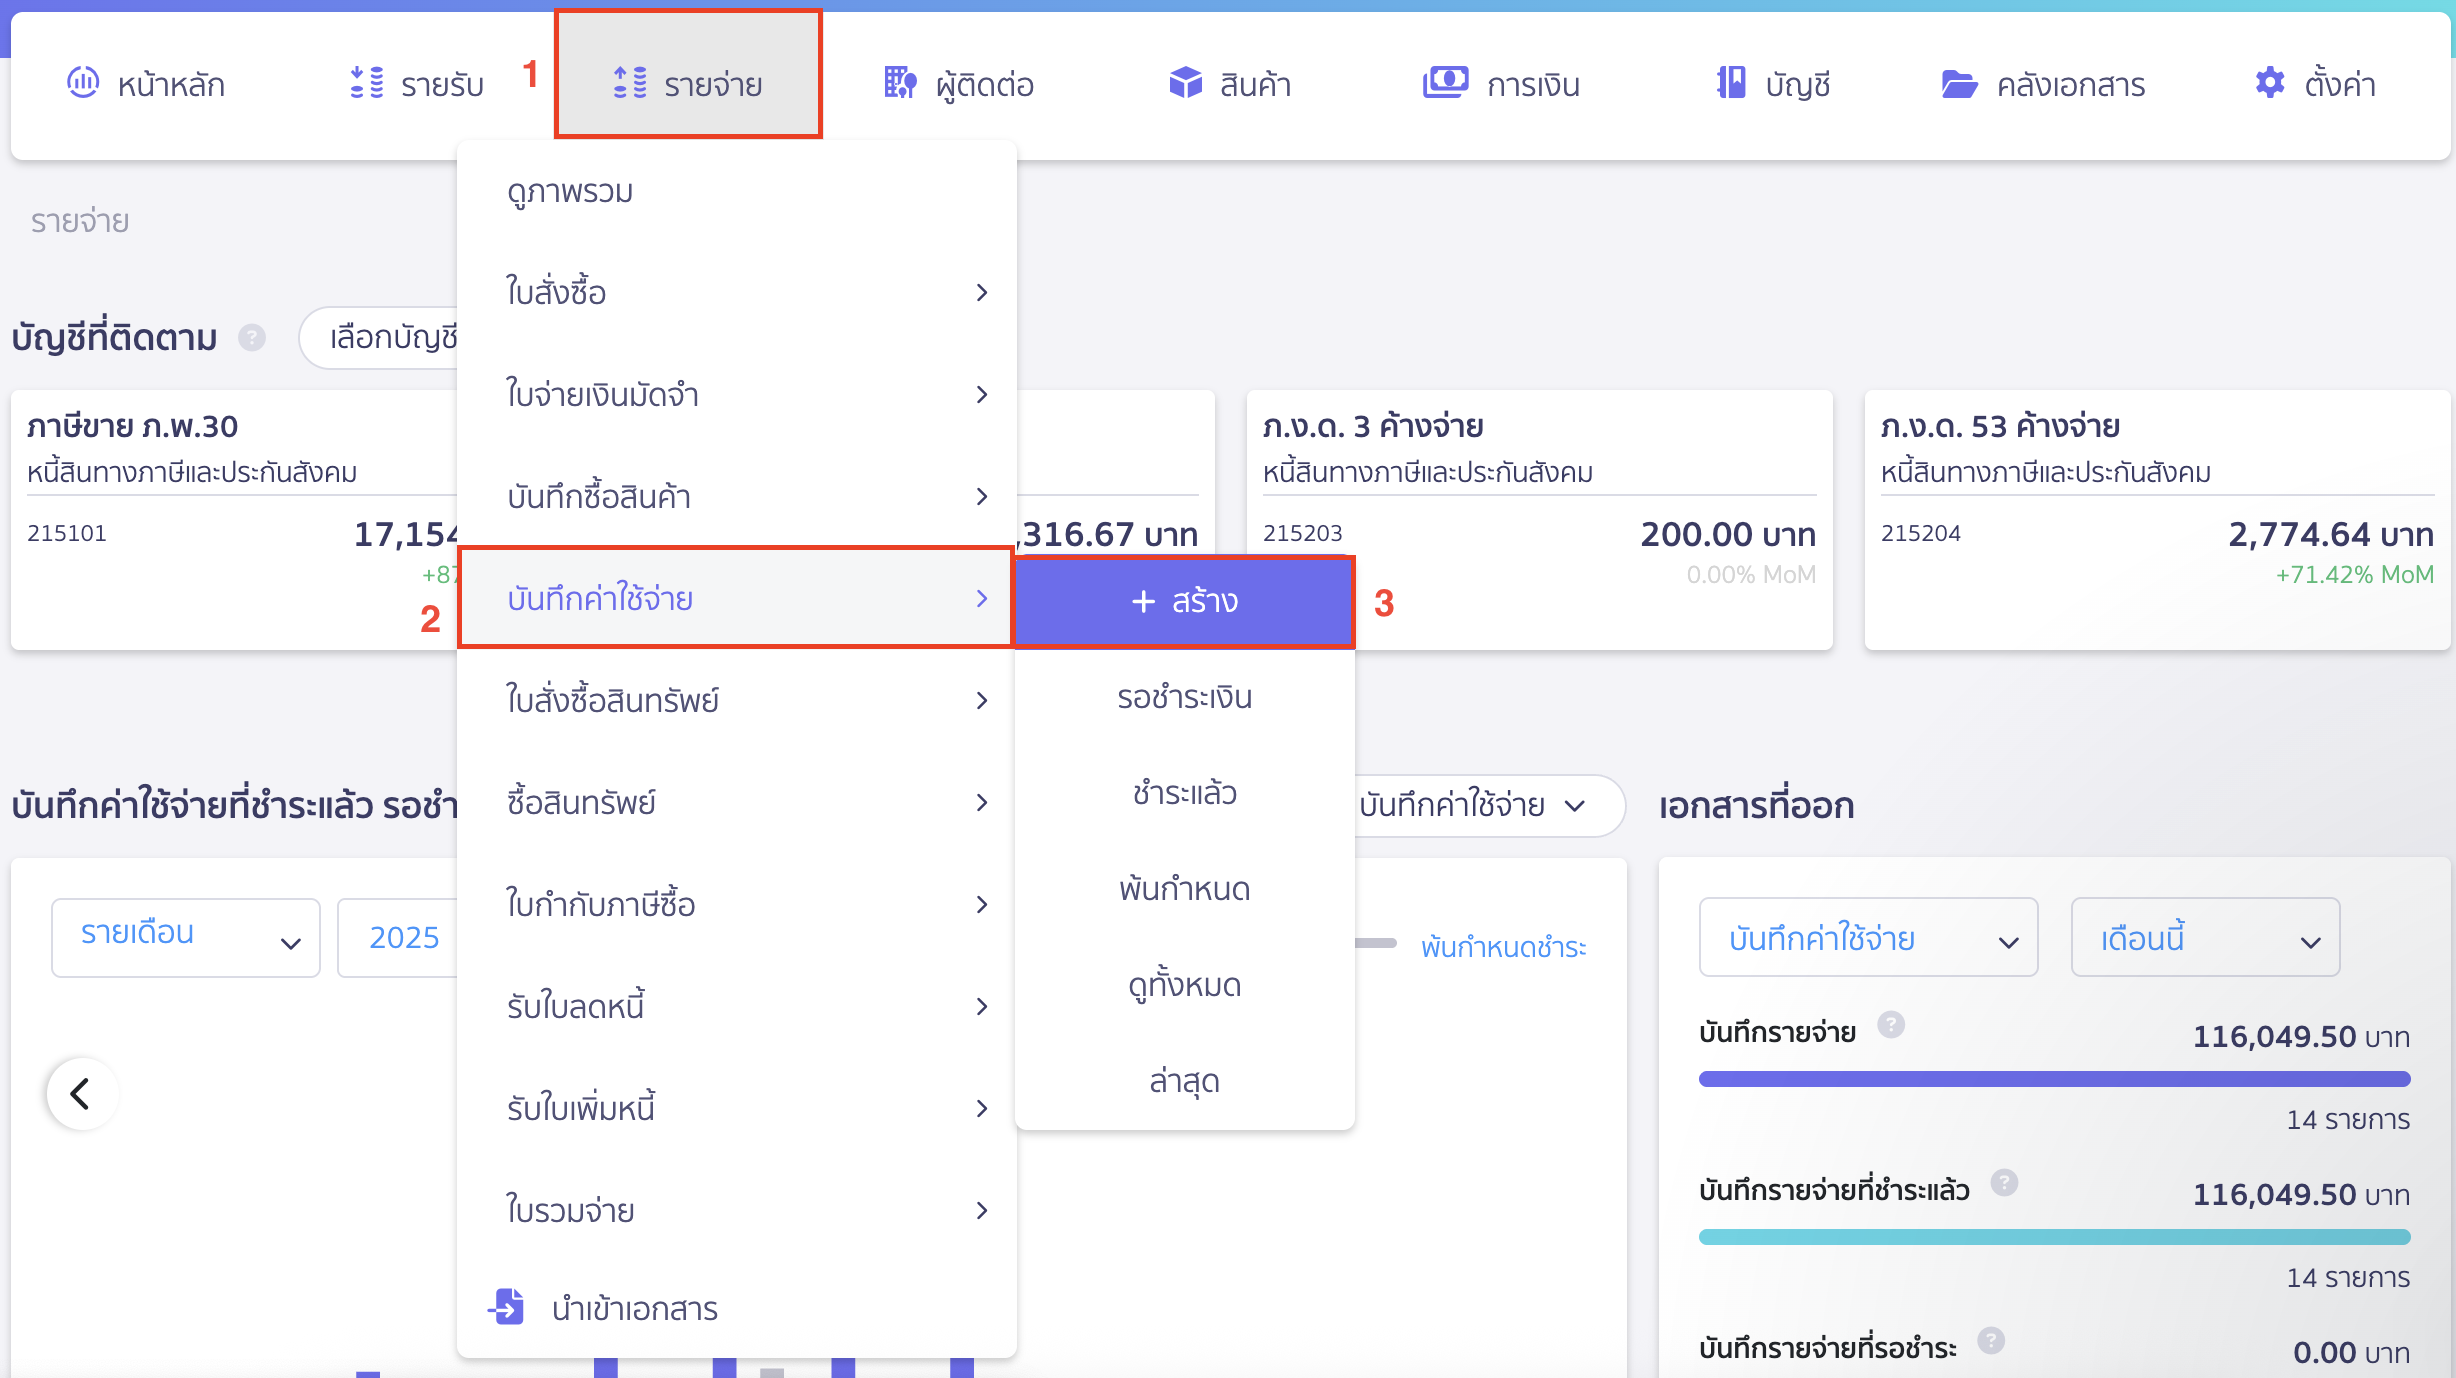Open the หน้าหลัก menu

[146, 84]
